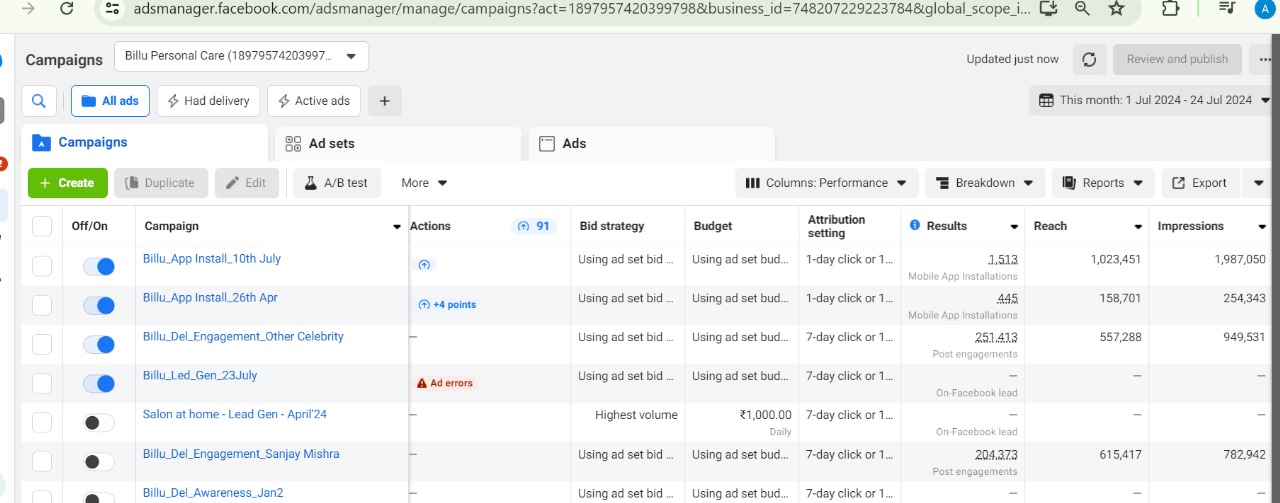Viewport: 1280px width, 503px height.
Task: Click the search magnifier icon
Action: 39,101
